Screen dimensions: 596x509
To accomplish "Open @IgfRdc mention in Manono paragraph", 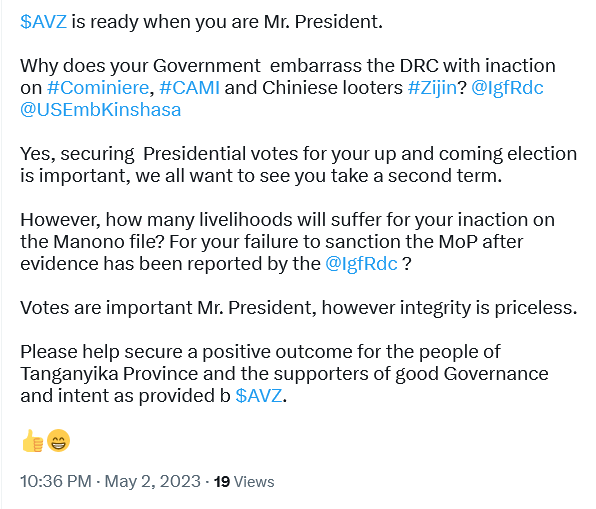I will tap(361, 264).
